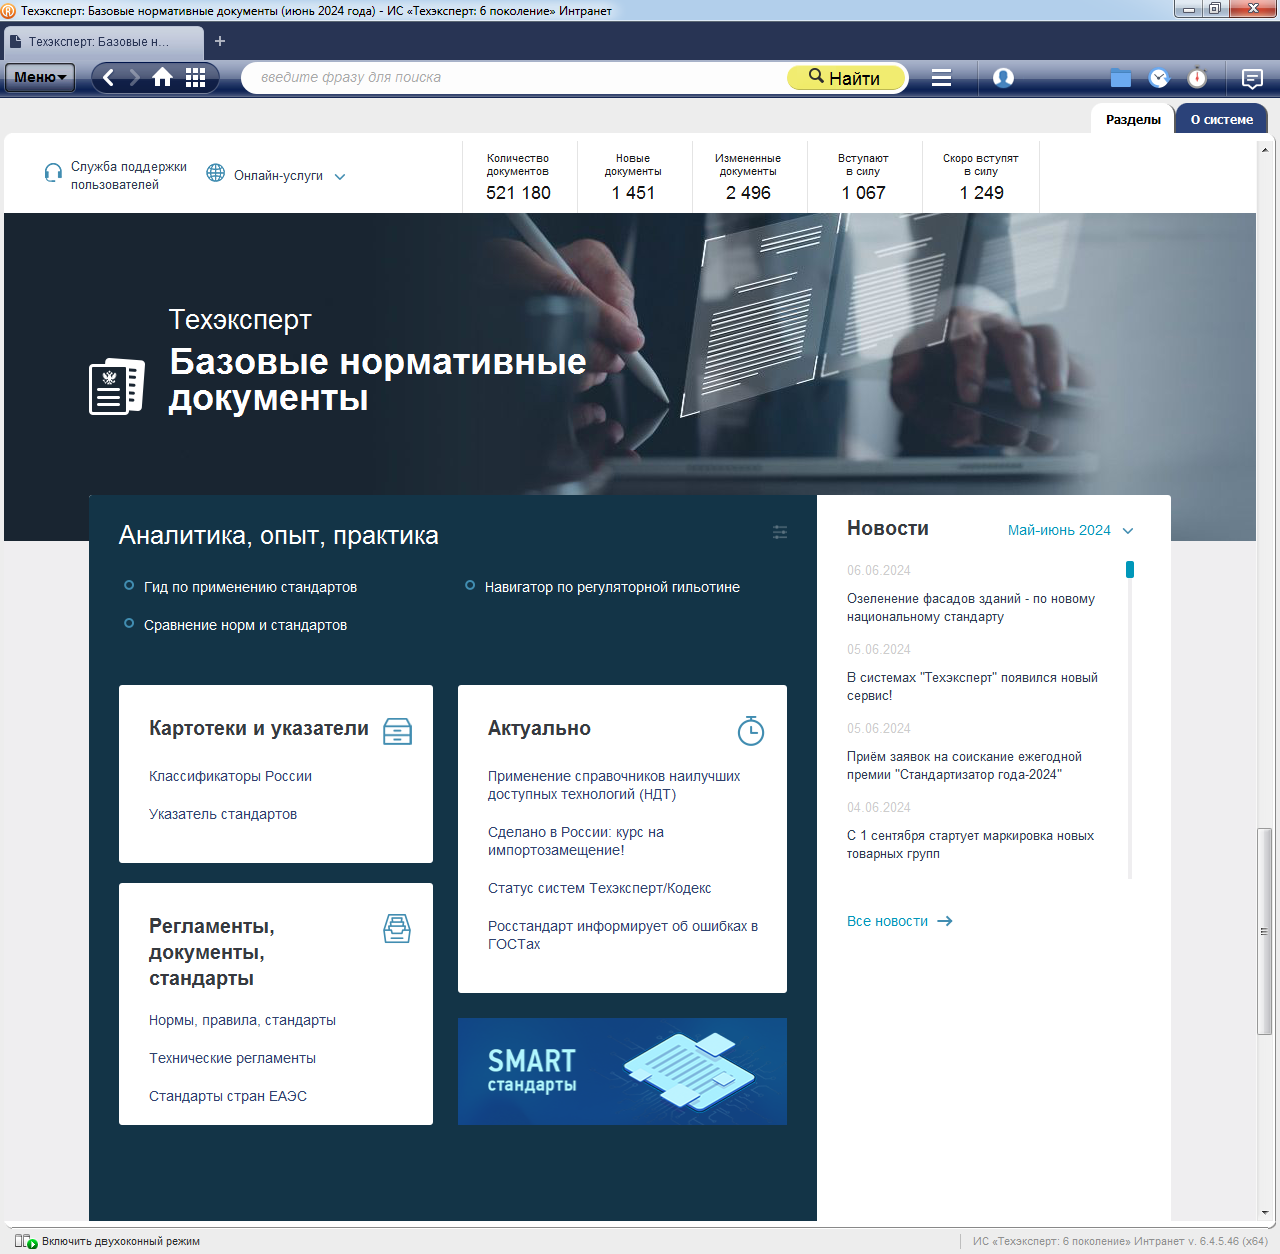Open the SMART стандарты banner
This screenshot has width=1280, height=1254.
[622, 1071]
